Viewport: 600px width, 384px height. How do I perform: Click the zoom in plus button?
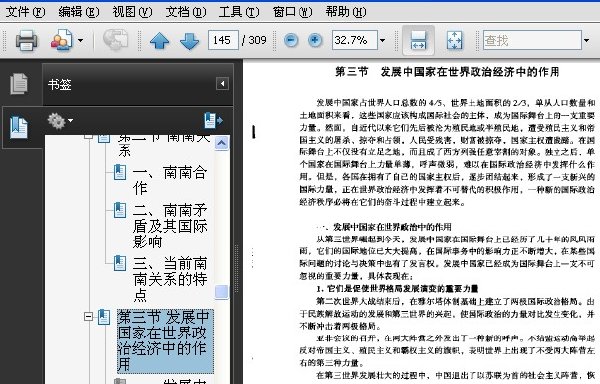tap(315, 40)
